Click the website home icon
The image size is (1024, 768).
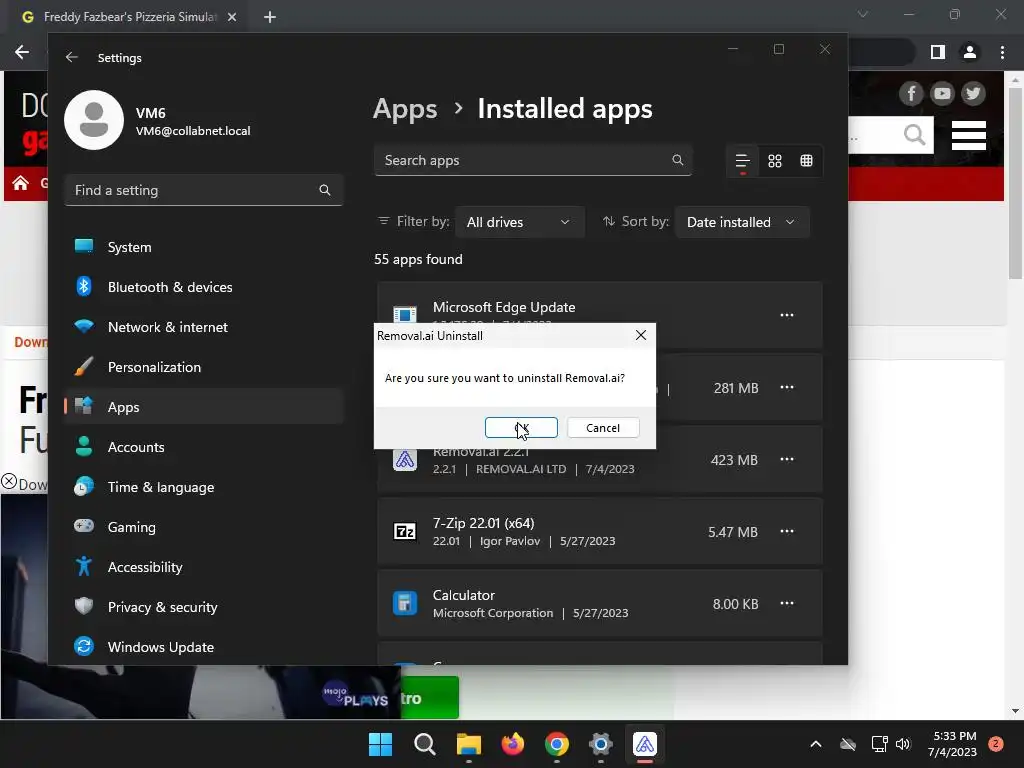pos(20,183)
